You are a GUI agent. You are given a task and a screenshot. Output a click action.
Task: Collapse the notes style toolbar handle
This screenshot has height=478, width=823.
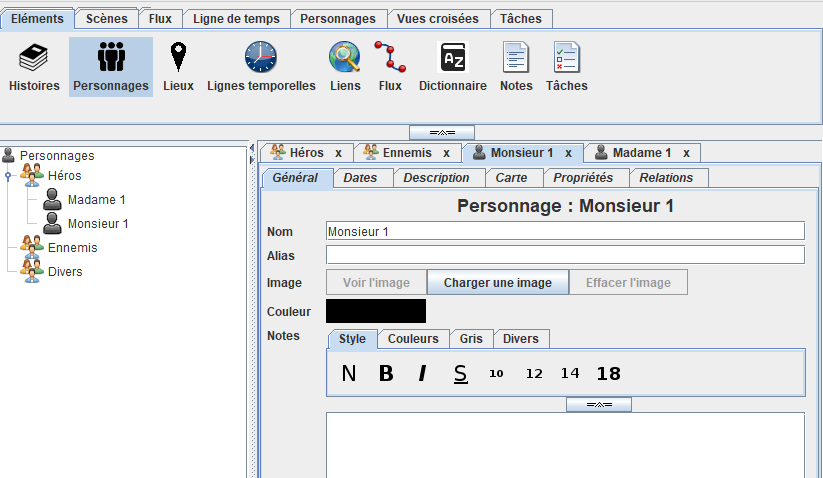599,405
